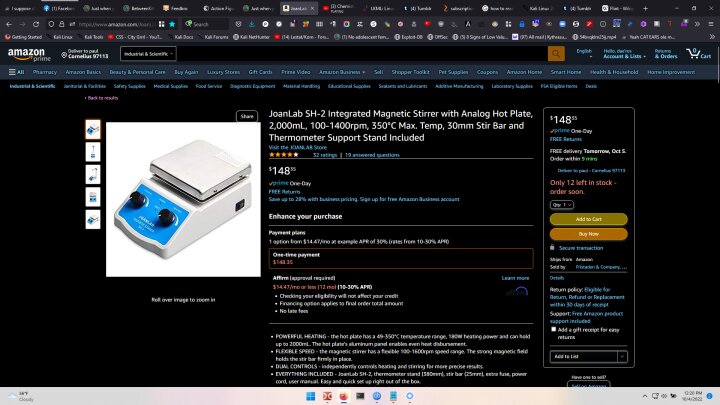Open Firefox from the taskbar
Screen dimensions: 720x405
click(343, 396)
